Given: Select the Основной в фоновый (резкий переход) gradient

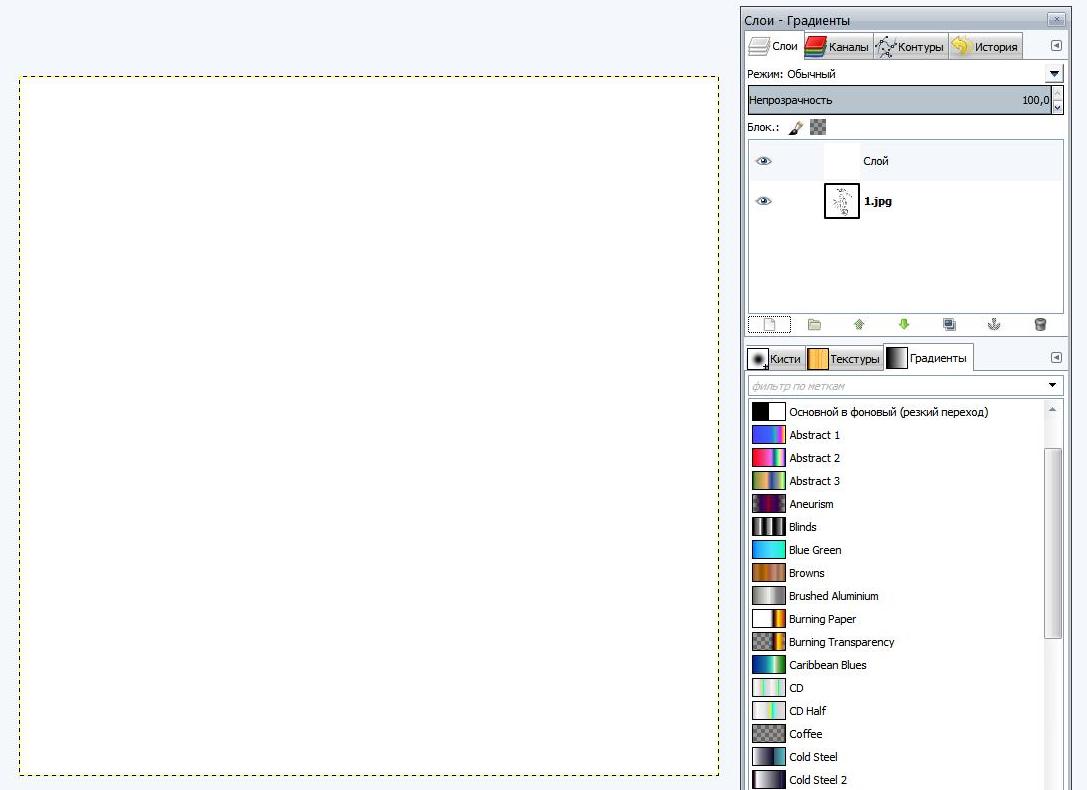Looking at the screenshot, I should point(897,412).
